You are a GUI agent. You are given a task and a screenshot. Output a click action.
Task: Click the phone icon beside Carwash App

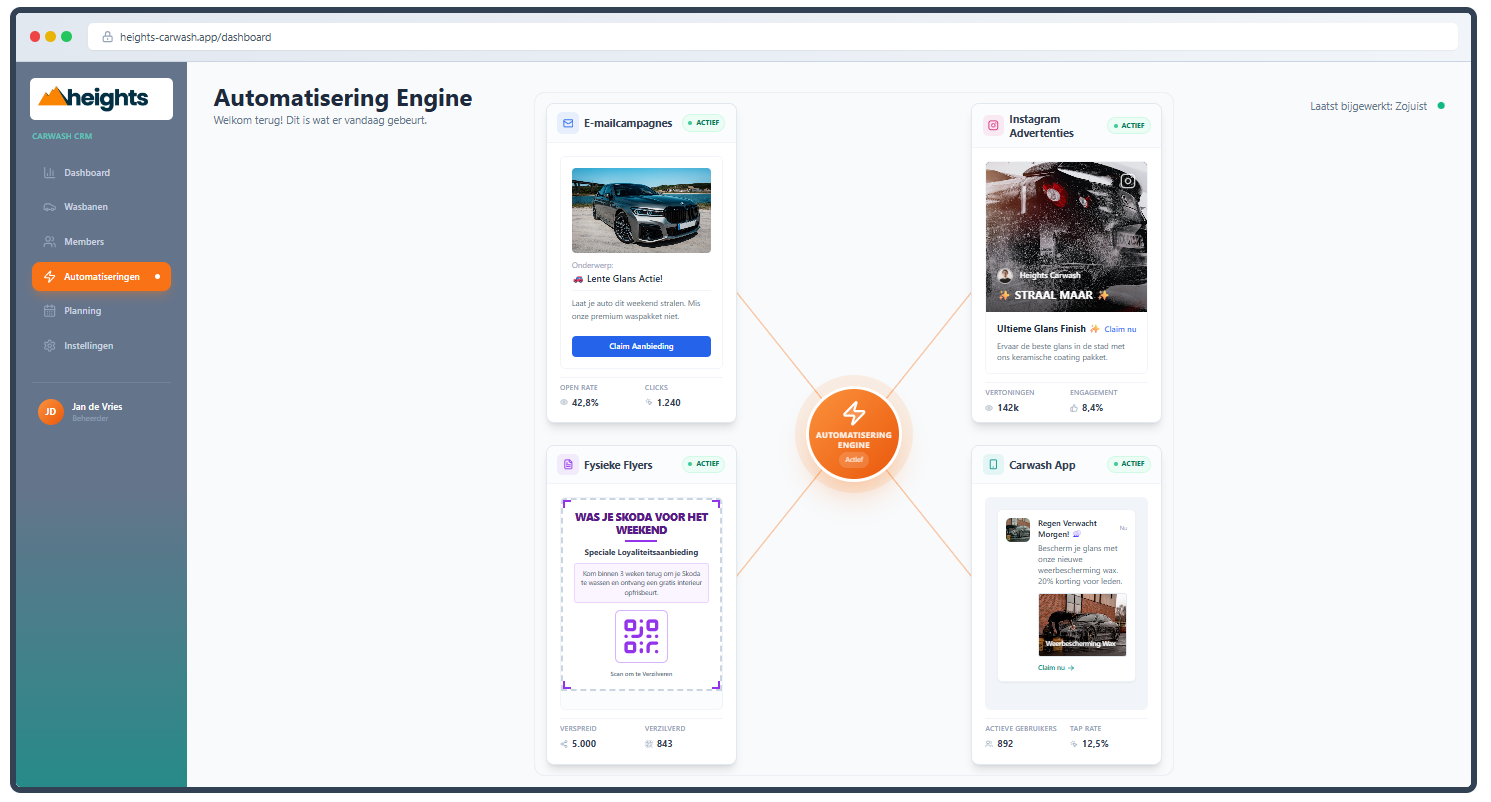993,465
